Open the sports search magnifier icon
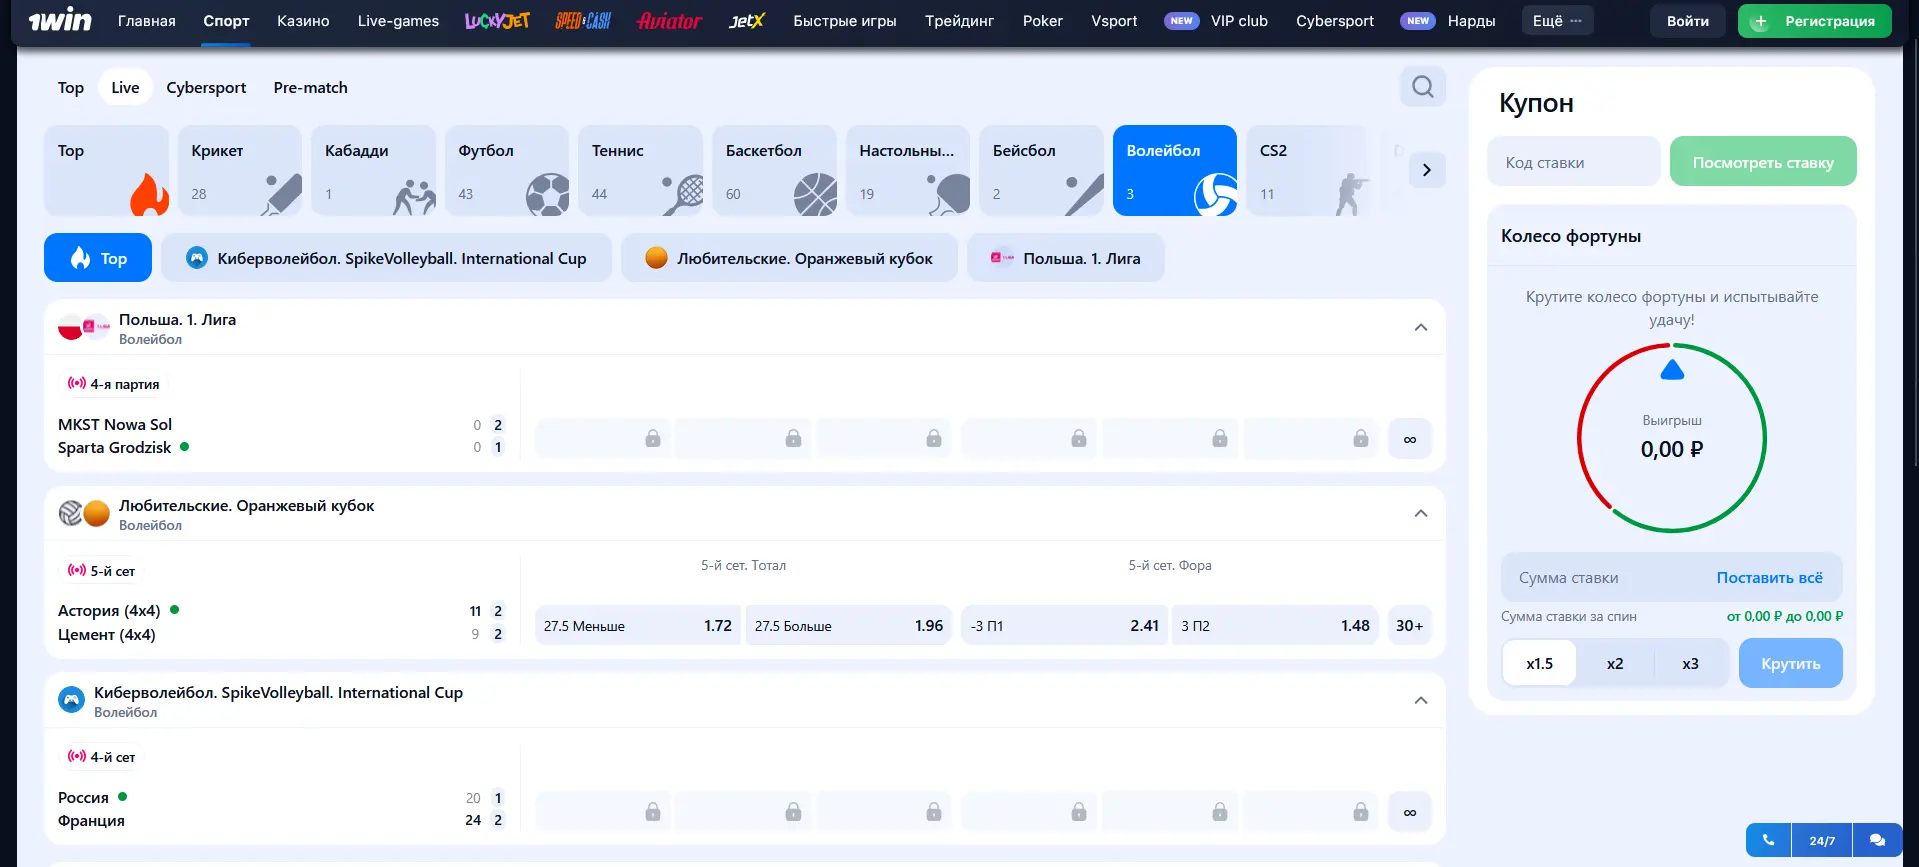This screenshot has height=867, width=1919. [1422, 87]
